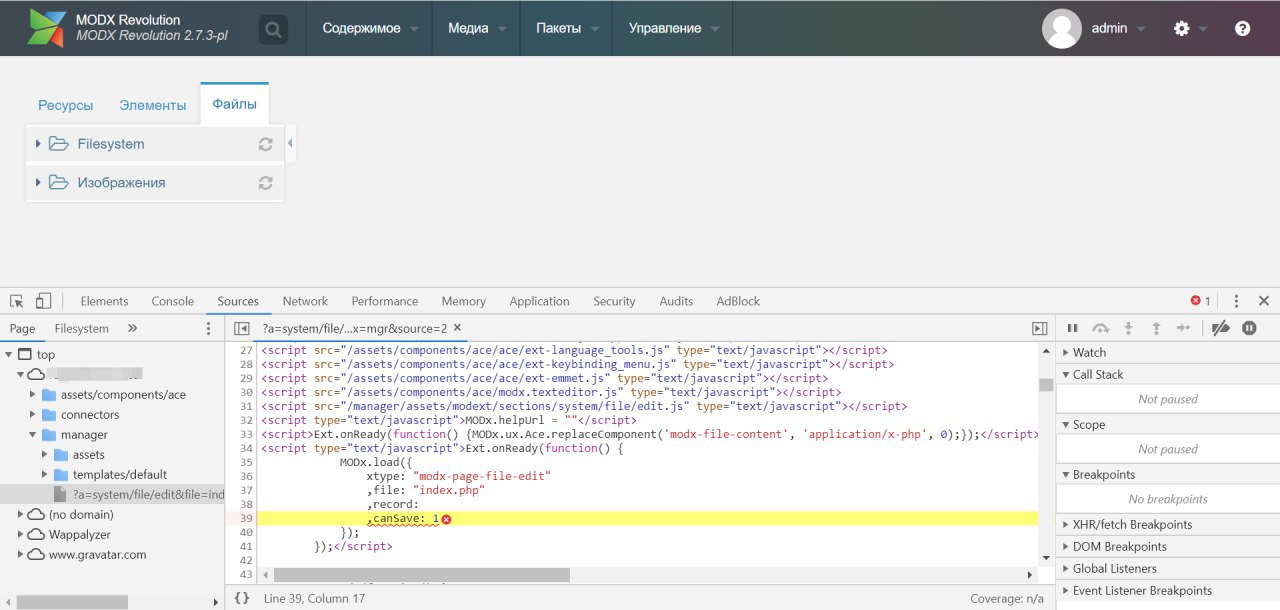This screenshot has width=1280, height=610.
Task: Open the DevTools Network tab
Action: (x=305, y=301)
